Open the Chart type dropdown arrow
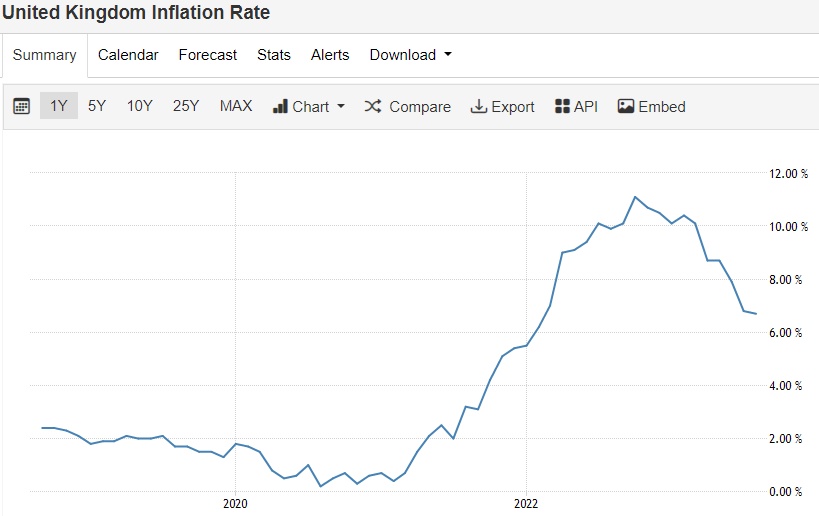Screen dimensions: 819x516 click(x=341, y=106)
